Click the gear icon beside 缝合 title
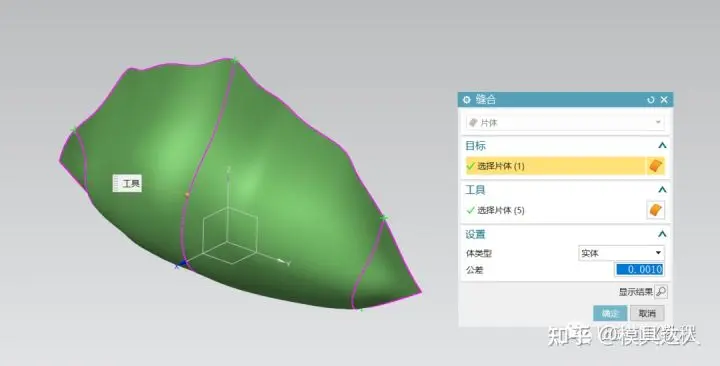Screen dimensions: 720x366 [467, 100]
